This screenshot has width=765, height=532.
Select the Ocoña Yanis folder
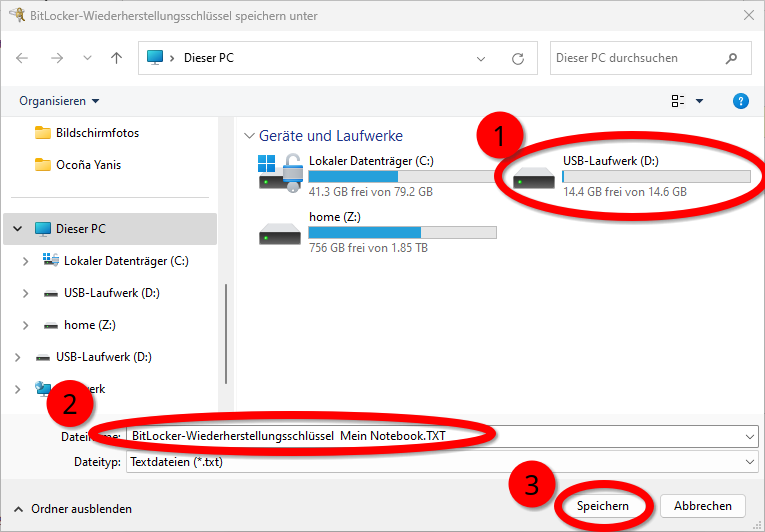coord(78,165)
